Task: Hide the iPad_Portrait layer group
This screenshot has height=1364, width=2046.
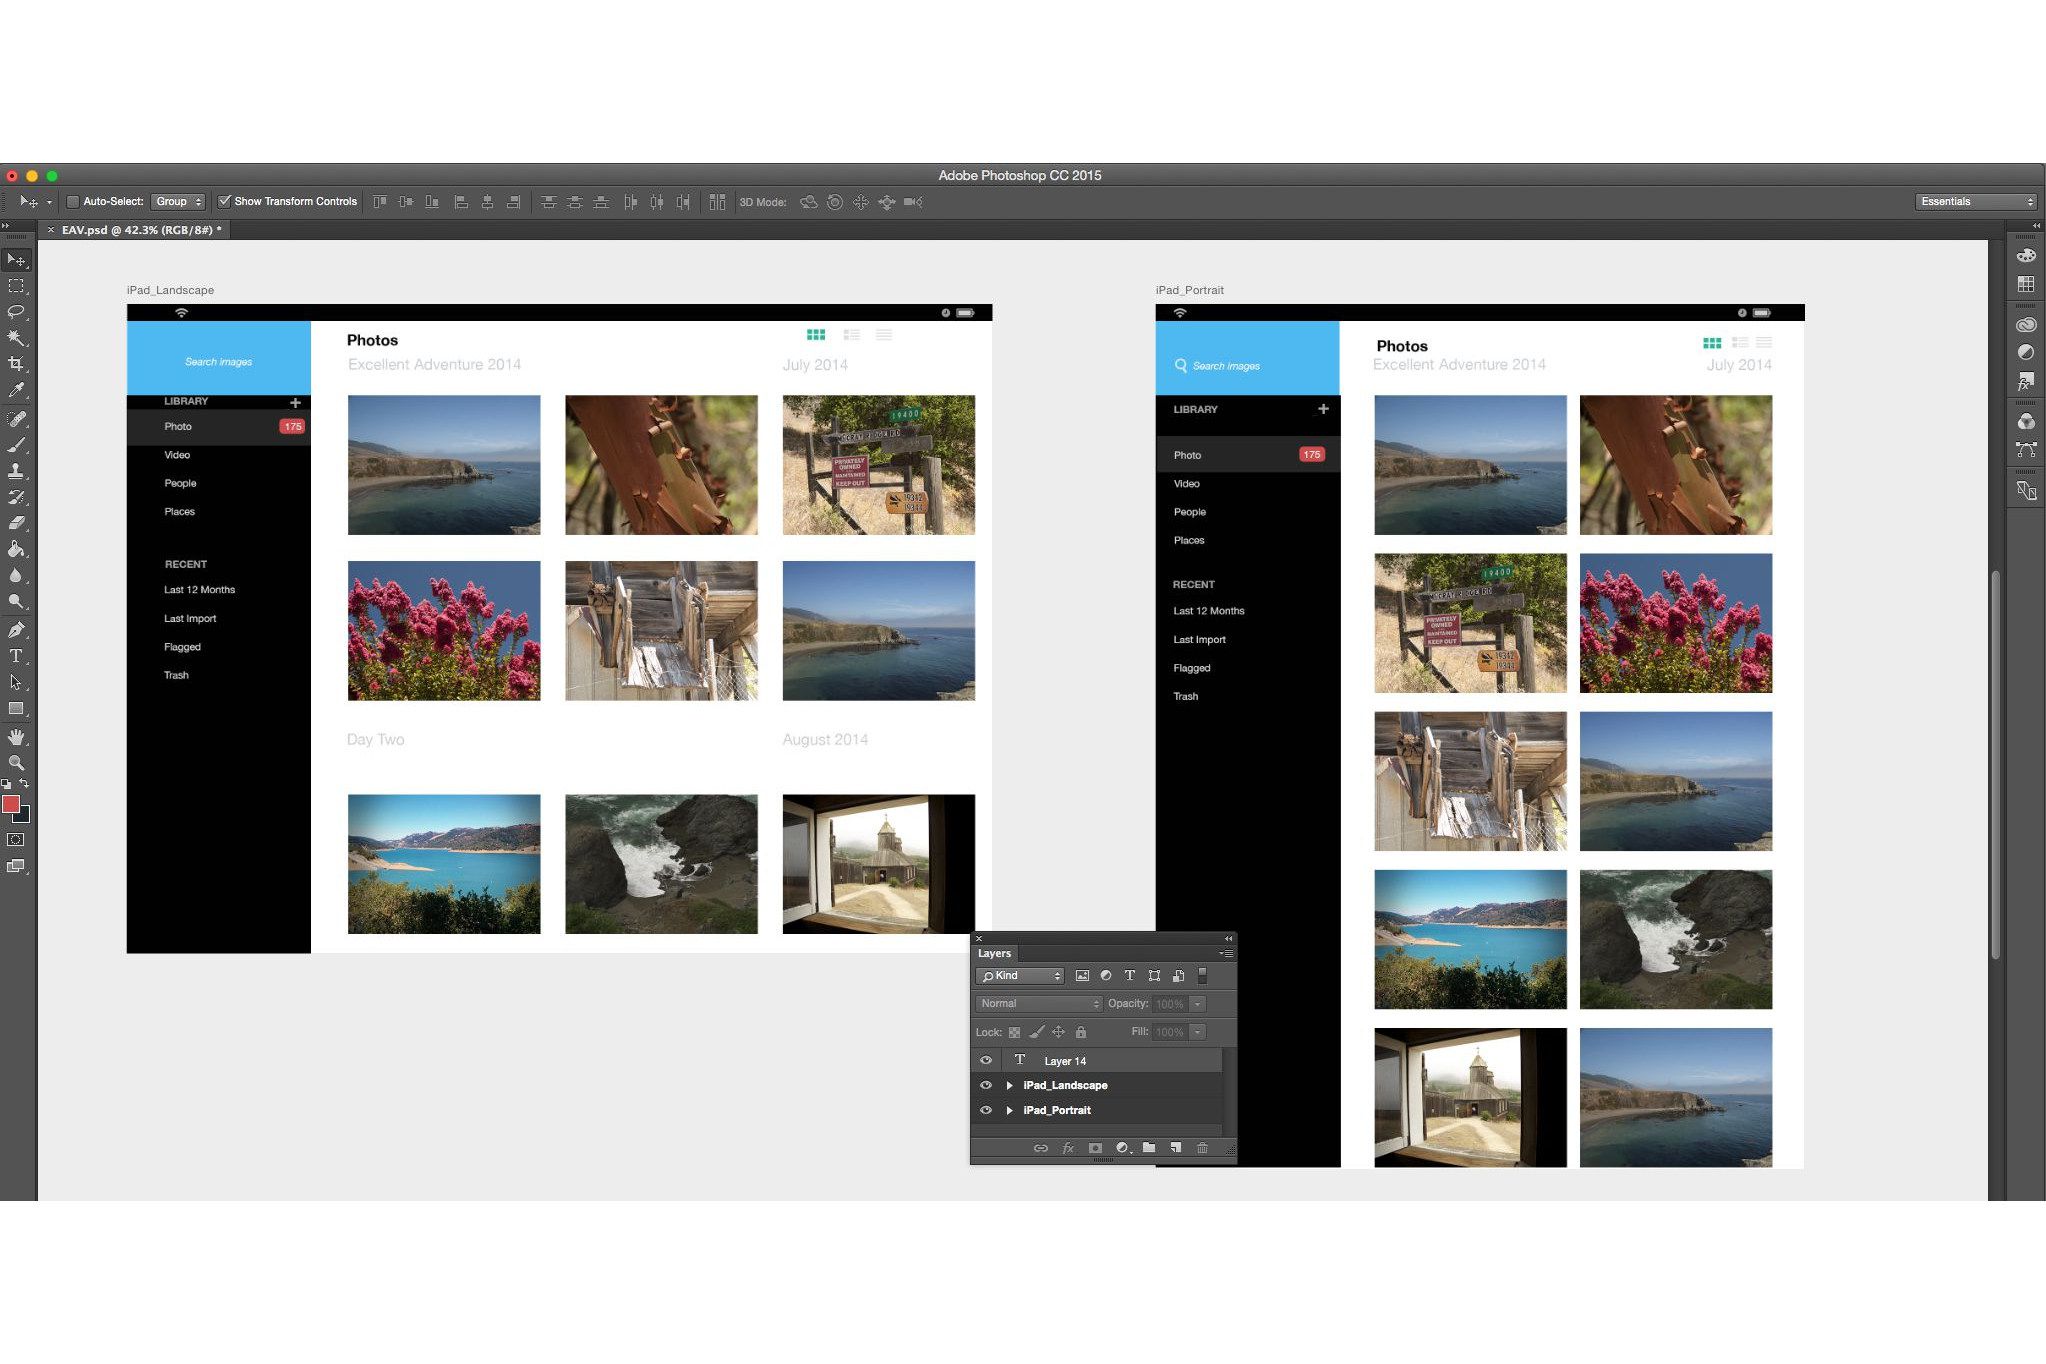Action: (986, 1110)
